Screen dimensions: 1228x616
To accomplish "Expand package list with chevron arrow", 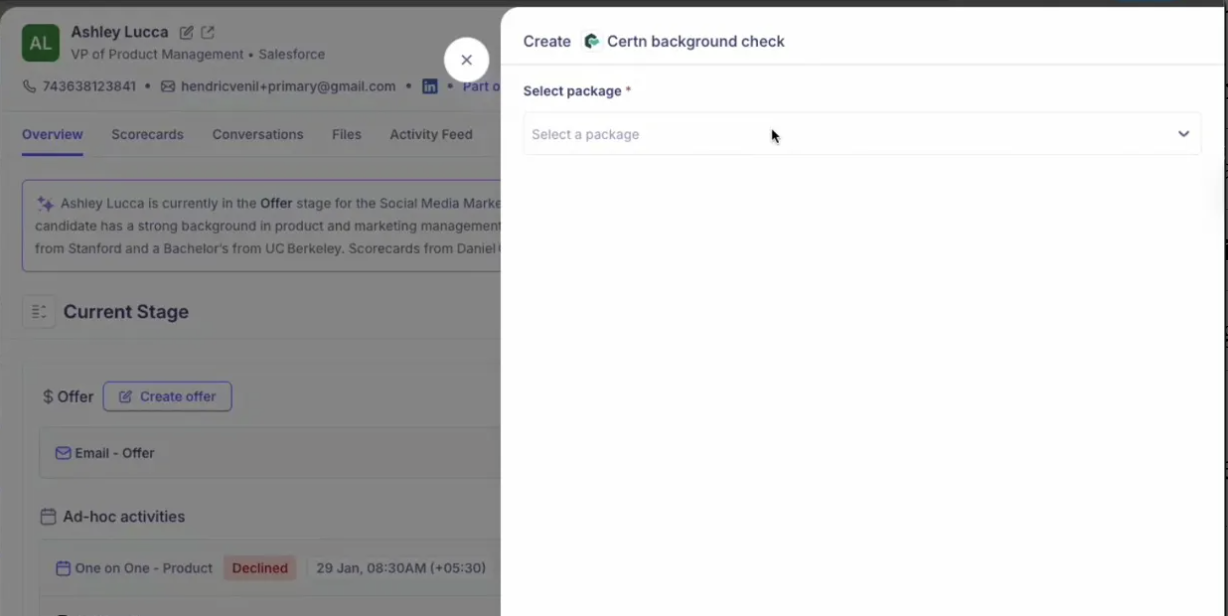I will (x=1183, y=134).
